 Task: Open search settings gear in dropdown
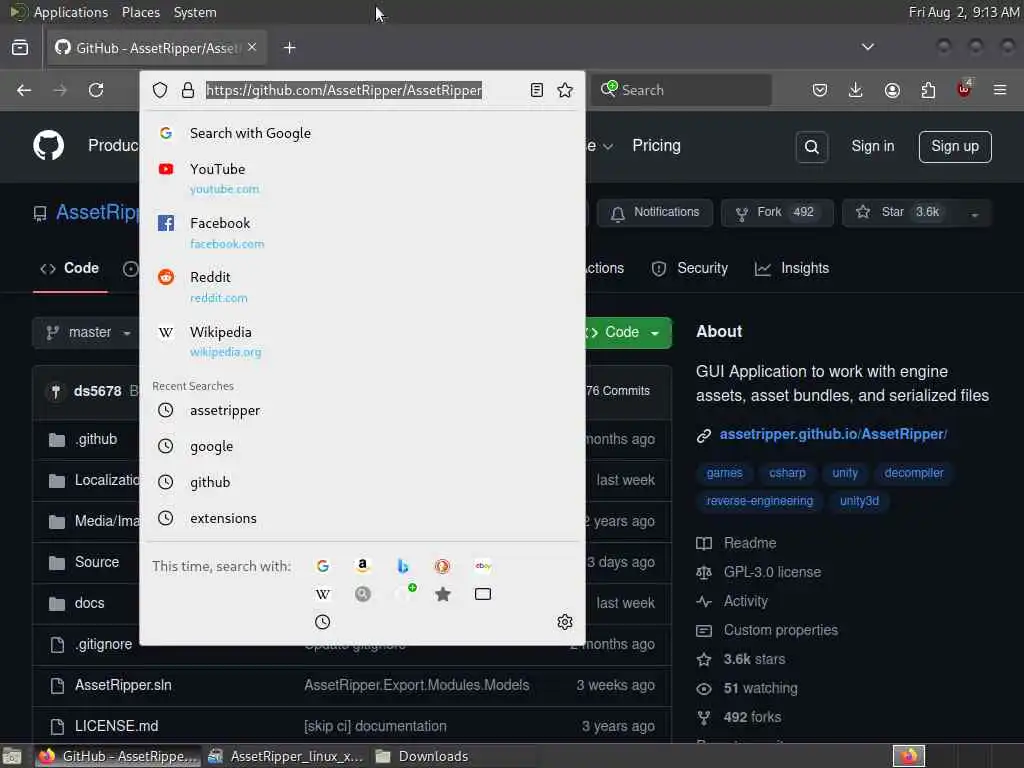[565, 622]
